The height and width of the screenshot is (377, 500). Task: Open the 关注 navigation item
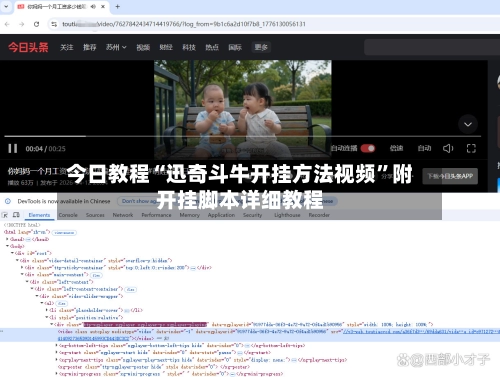66,47
